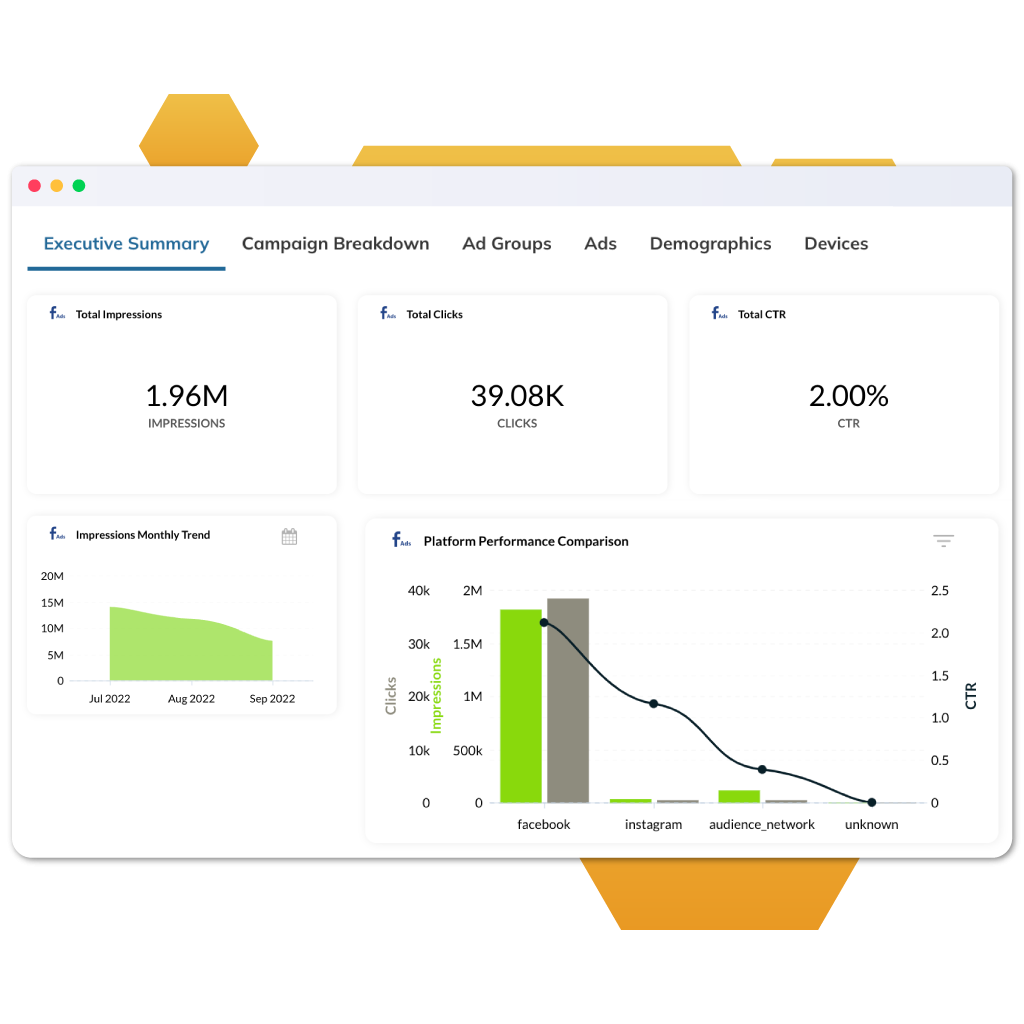Image resolution: width=1024 pixels, height=1024 pixels.
Task: Open the filter icon on Platform Performance Comparison
Action: pos(943,541)
